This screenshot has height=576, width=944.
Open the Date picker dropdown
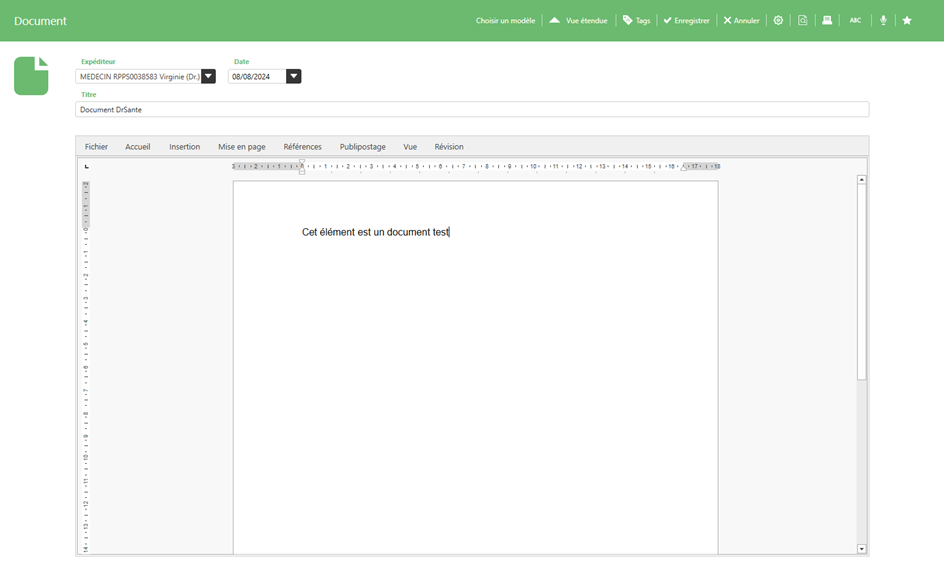(293, 76)
